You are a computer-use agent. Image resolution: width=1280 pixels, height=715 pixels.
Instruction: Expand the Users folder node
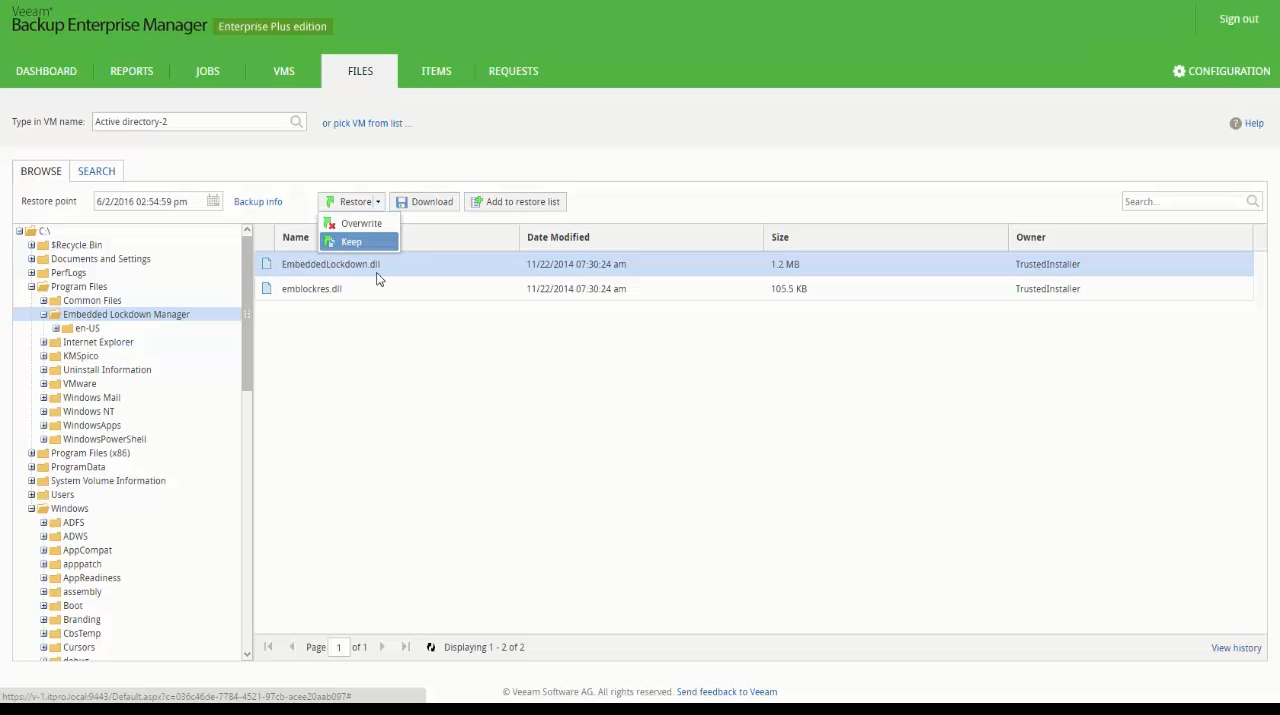point(32,495)
